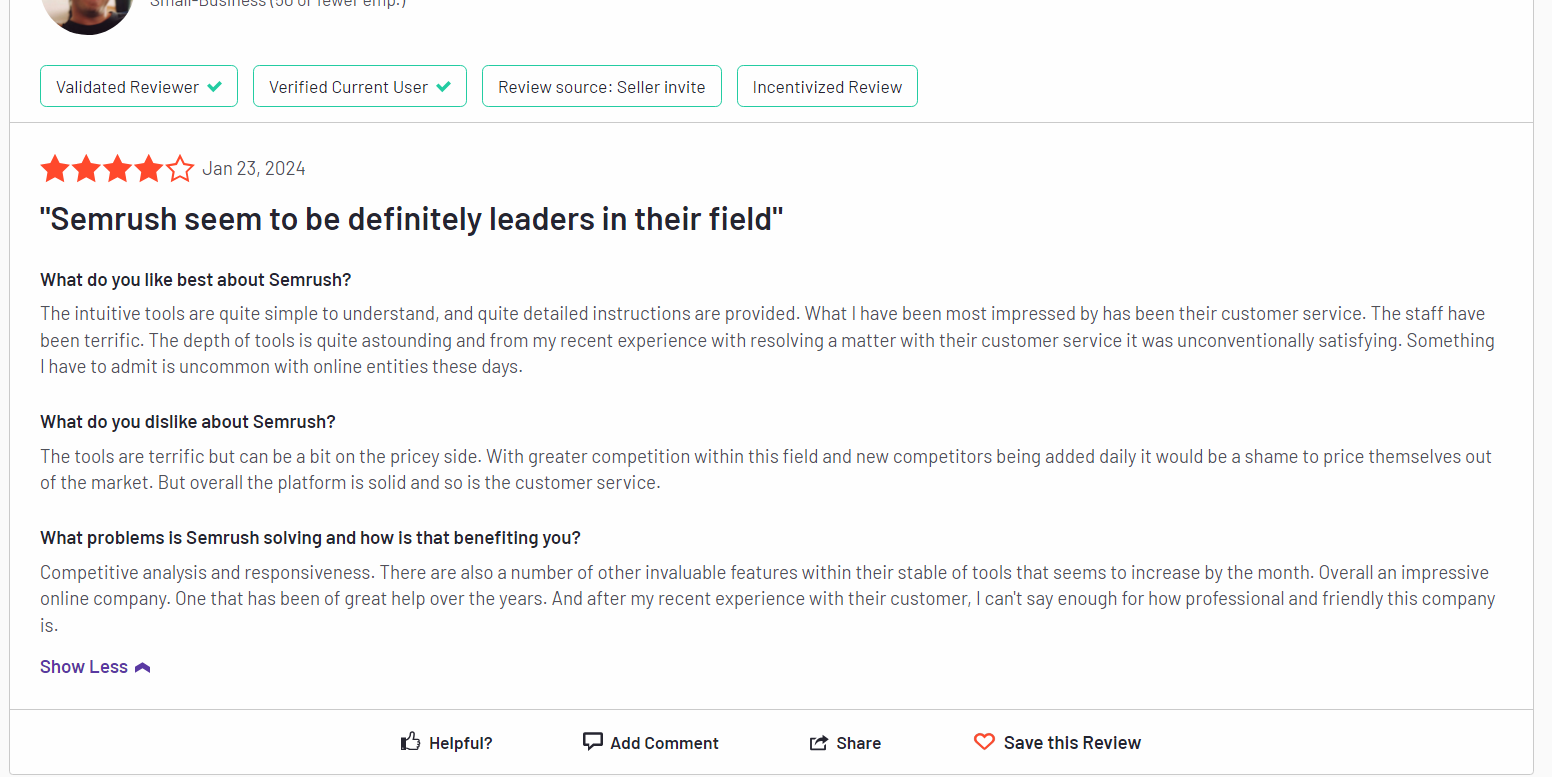Screen dimensions: 1552x777
Task: Open the reviewer profile photo
Action: pyautogui.click(x=88, y=13)
